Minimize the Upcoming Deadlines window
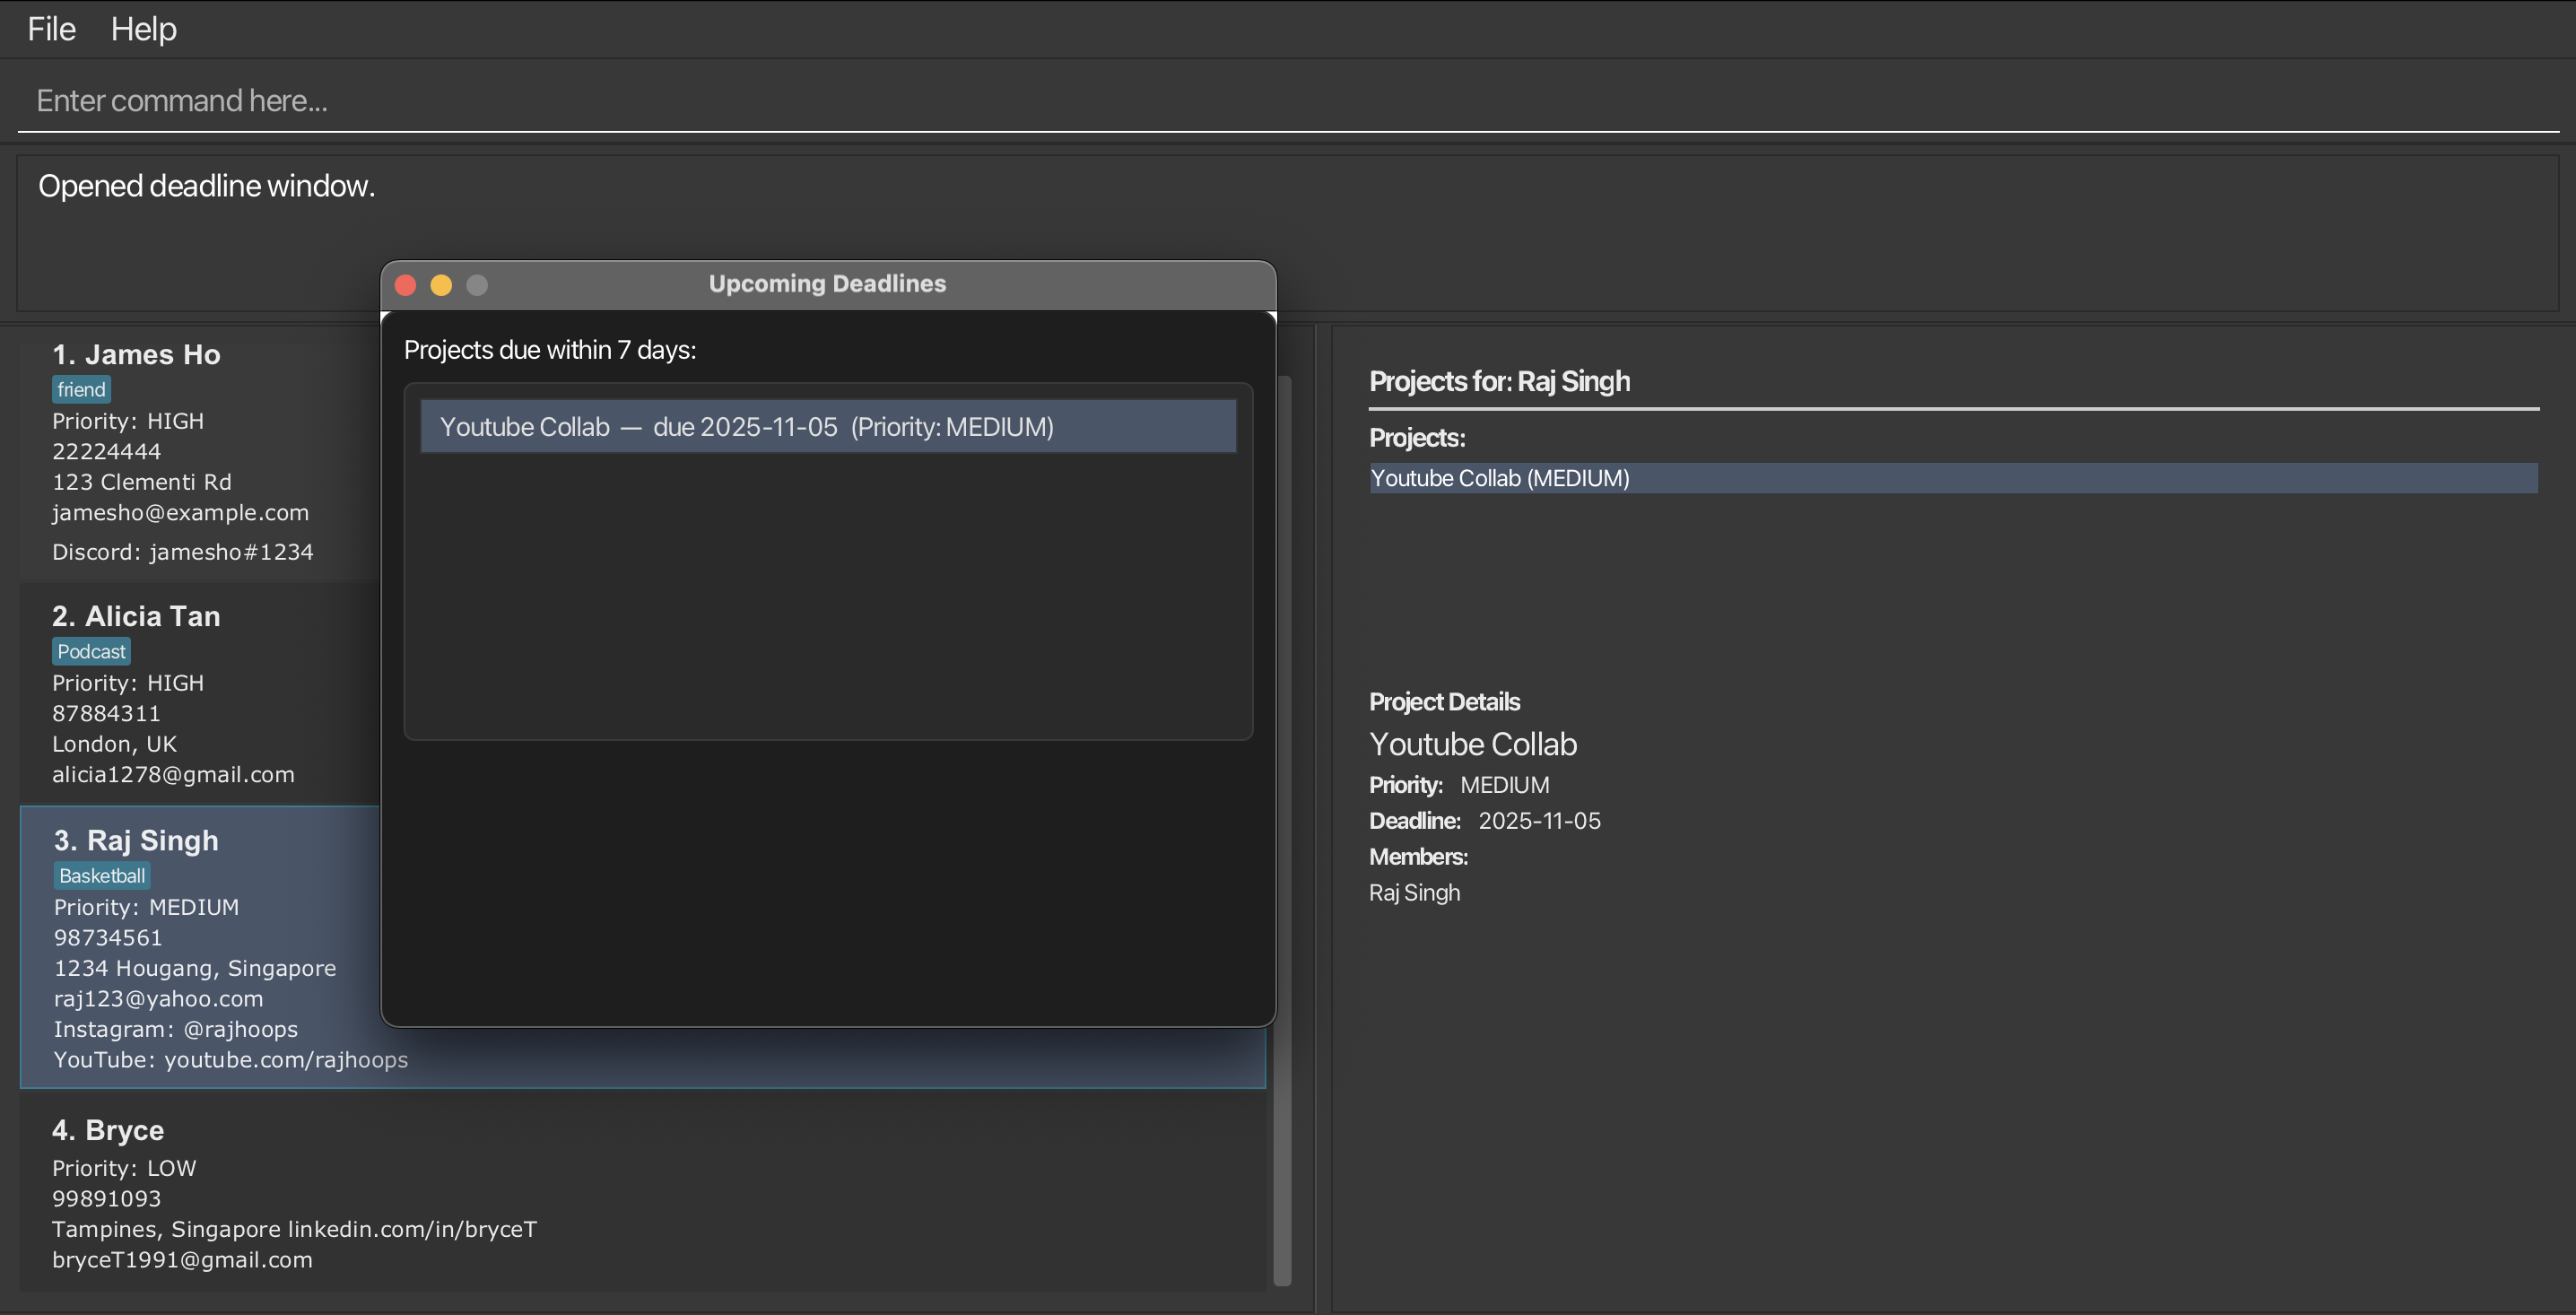Viewport: 2576px width, 1315px height. [x=441, y=285]
